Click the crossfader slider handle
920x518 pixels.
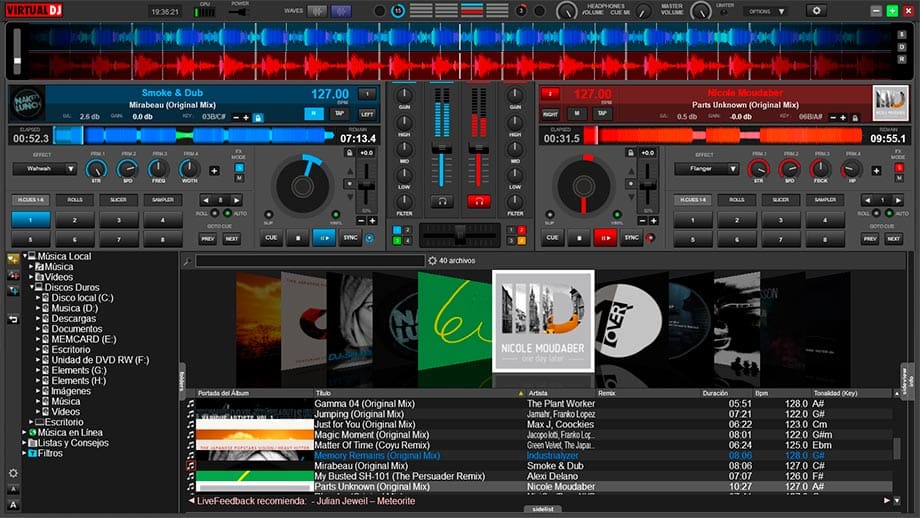[460, 234]
